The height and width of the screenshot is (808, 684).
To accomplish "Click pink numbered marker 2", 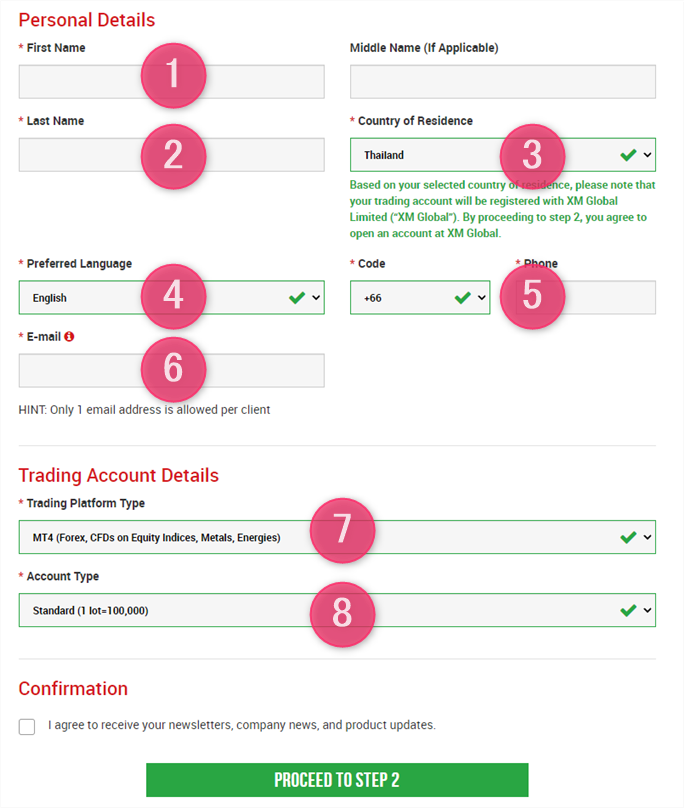I will tap(173, 155).
